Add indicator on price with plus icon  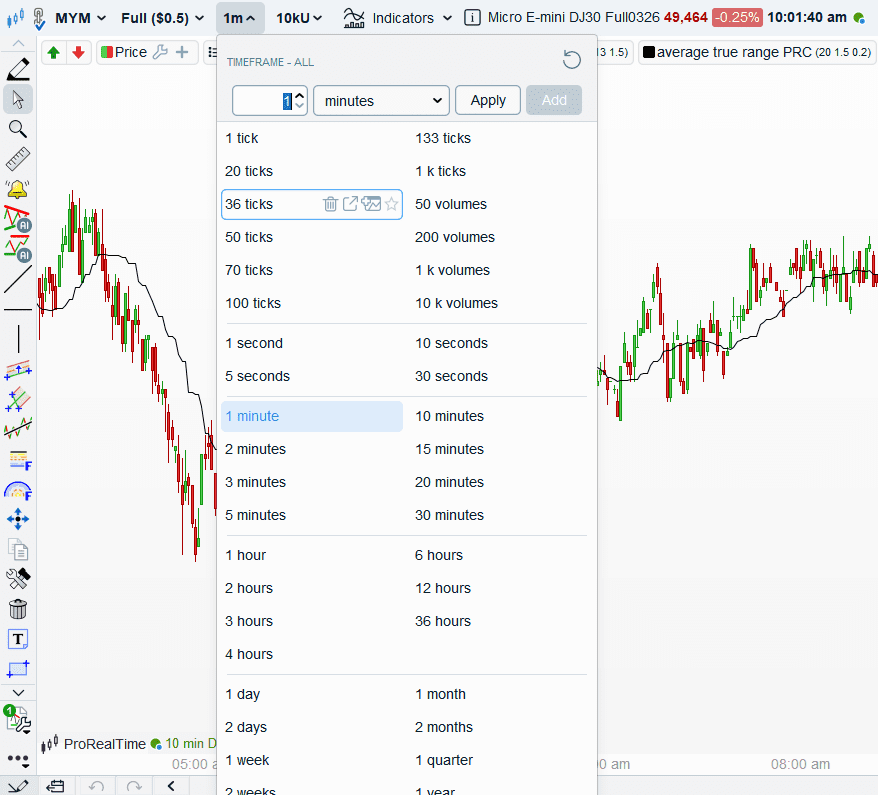point(182,52)
